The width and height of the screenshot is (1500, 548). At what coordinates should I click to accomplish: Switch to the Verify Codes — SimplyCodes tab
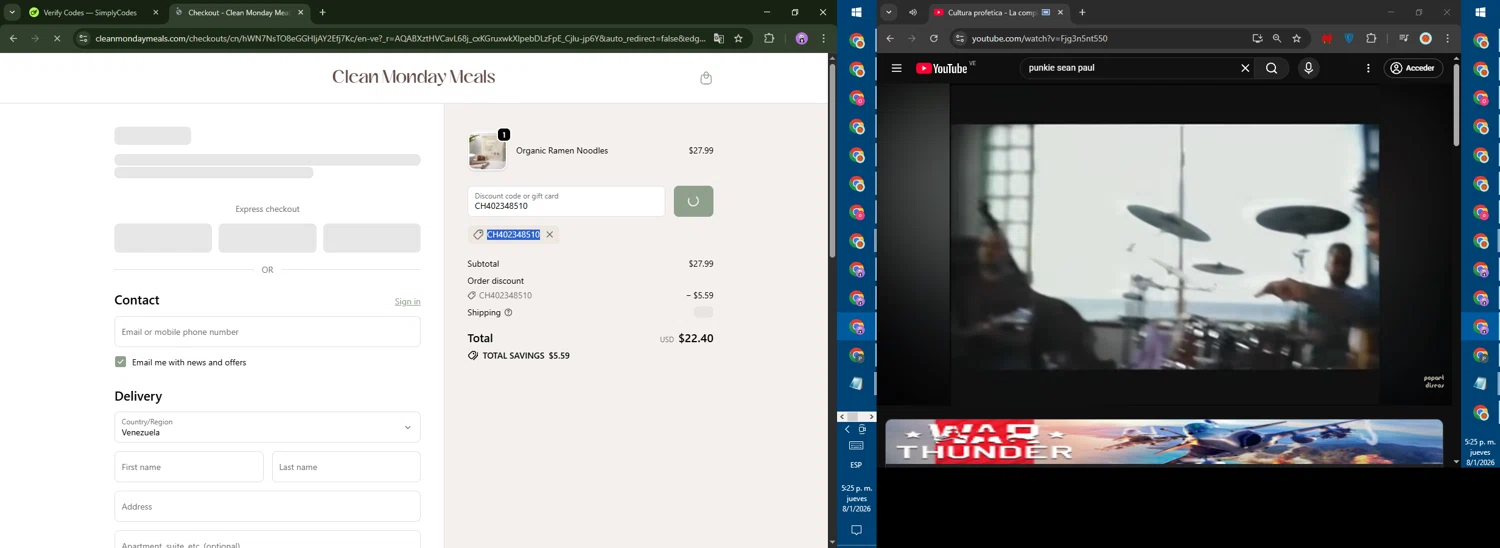click(x=90, y=13)
